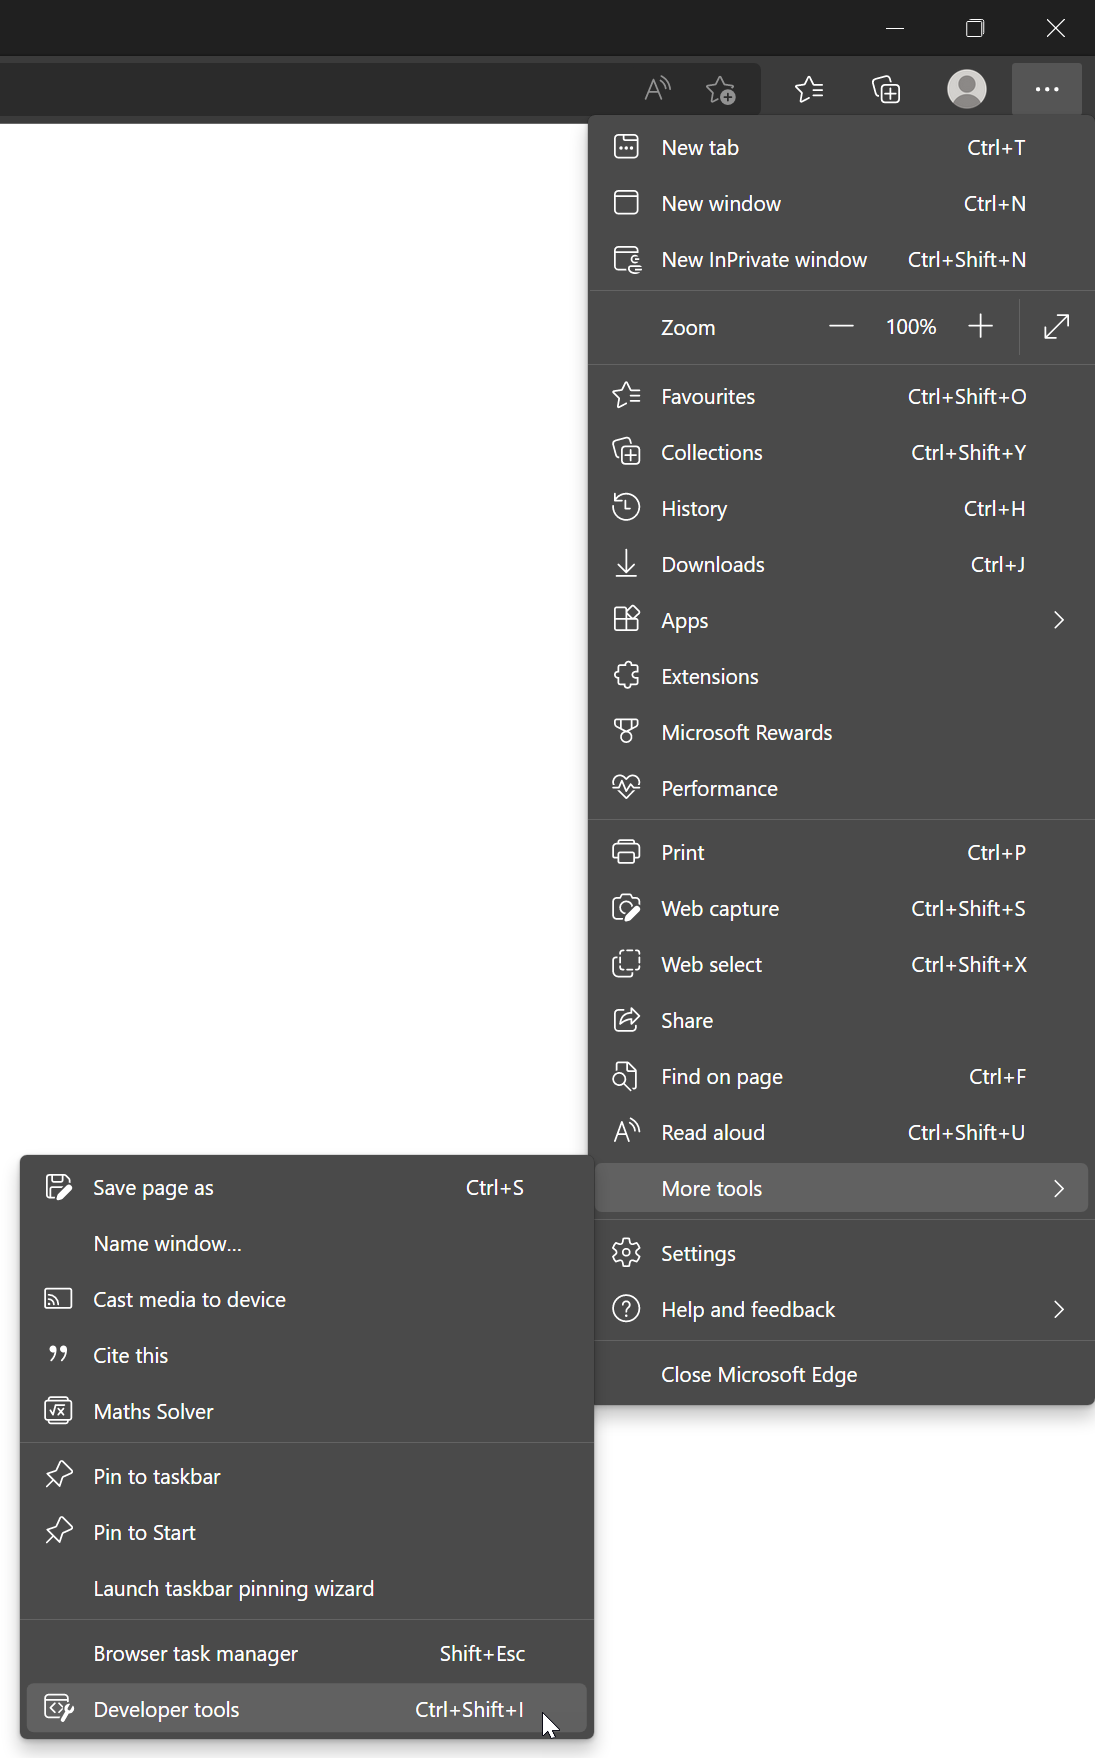Zoom in with the plus button
The height and width of the screenshot is (1758, 1095).
coord(981,326)
